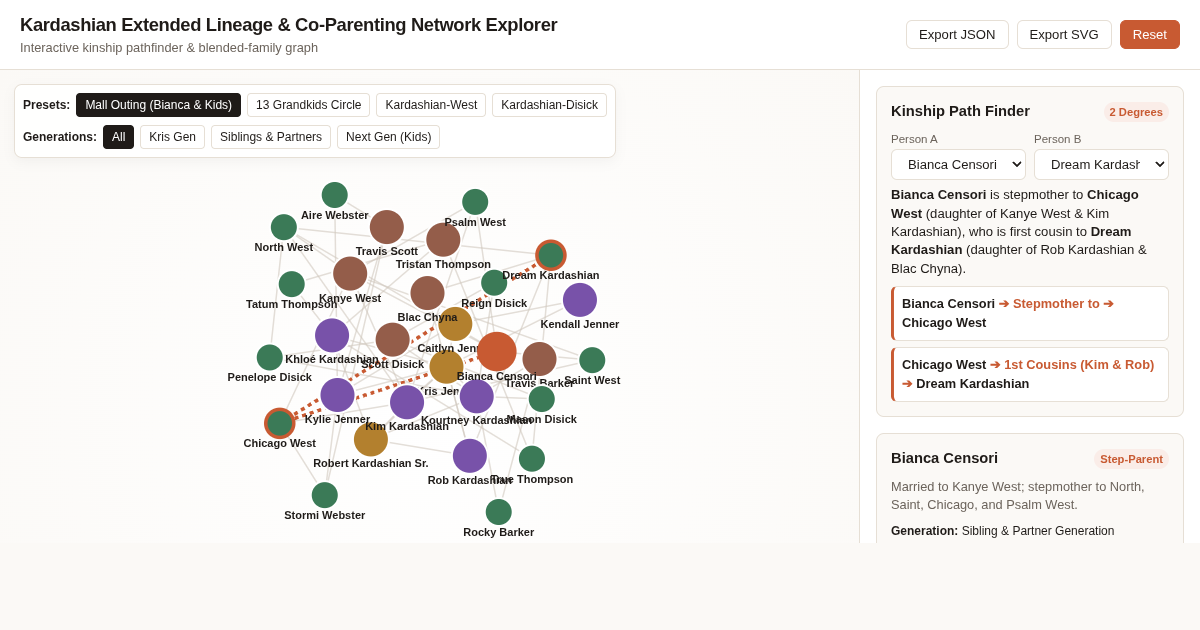The image size is (1200, 630).
Task: Select the highlighted Dream Kardashian node
Action: [x=551, y=255]
